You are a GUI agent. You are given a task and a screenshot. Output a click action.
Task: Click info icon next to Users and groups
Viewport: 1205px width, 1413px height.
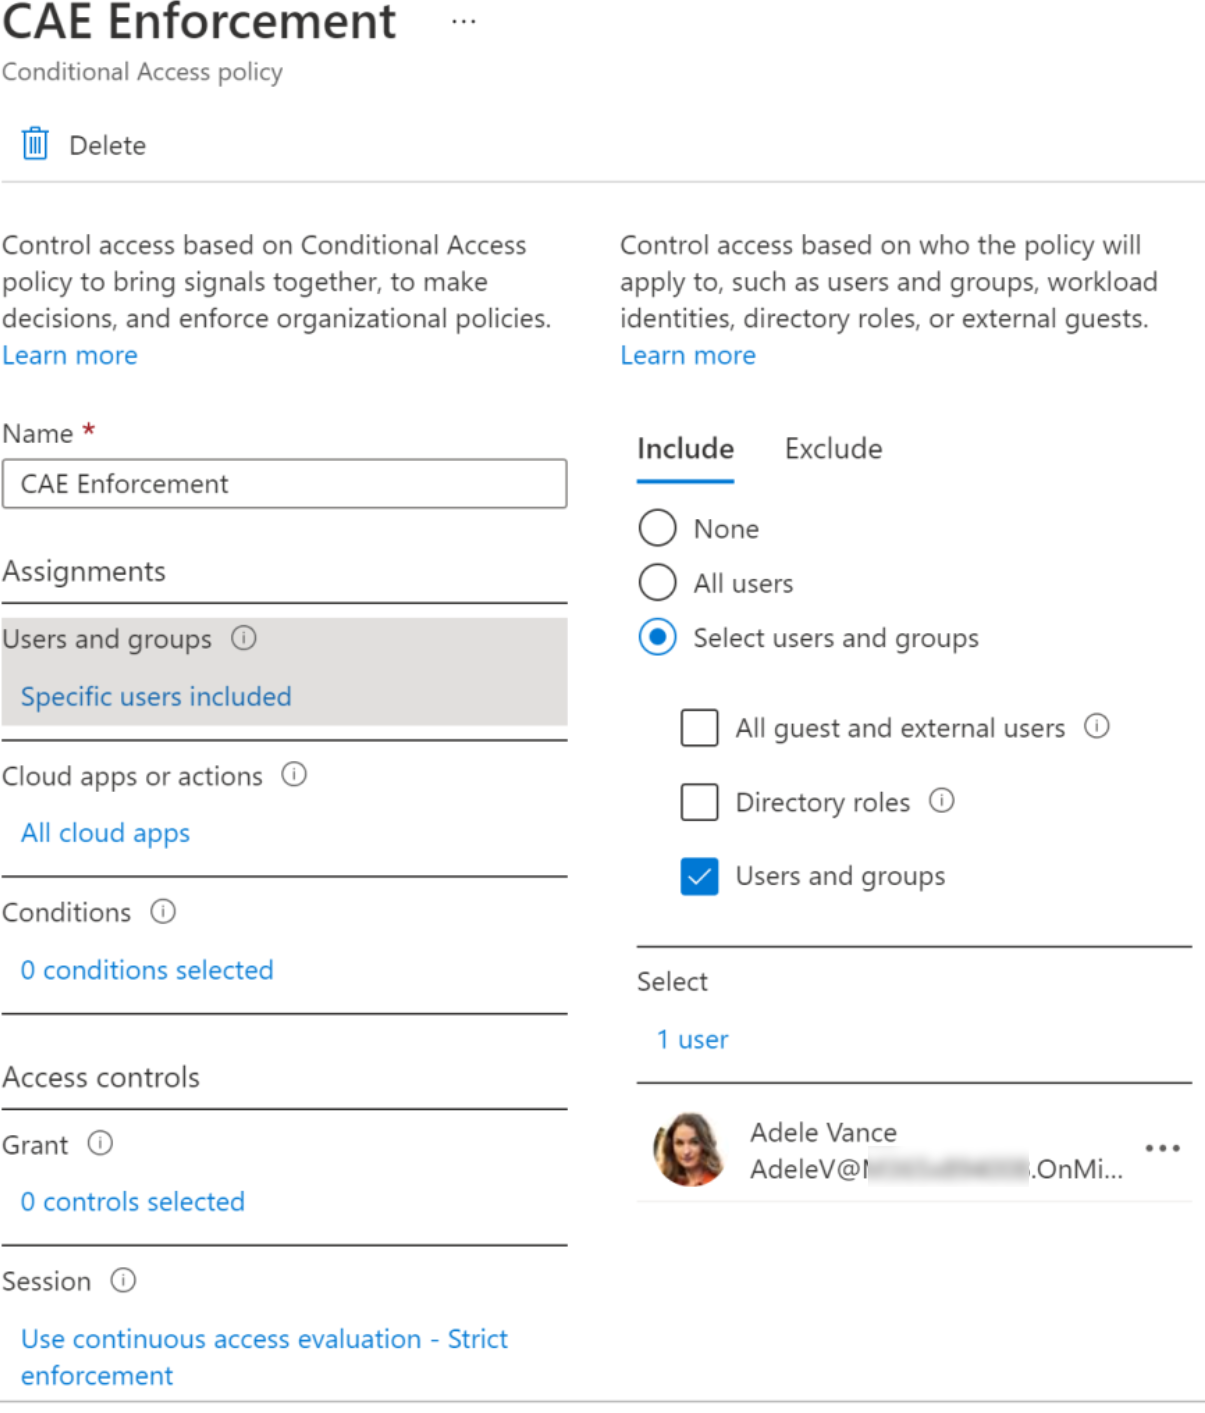point(244,638)
